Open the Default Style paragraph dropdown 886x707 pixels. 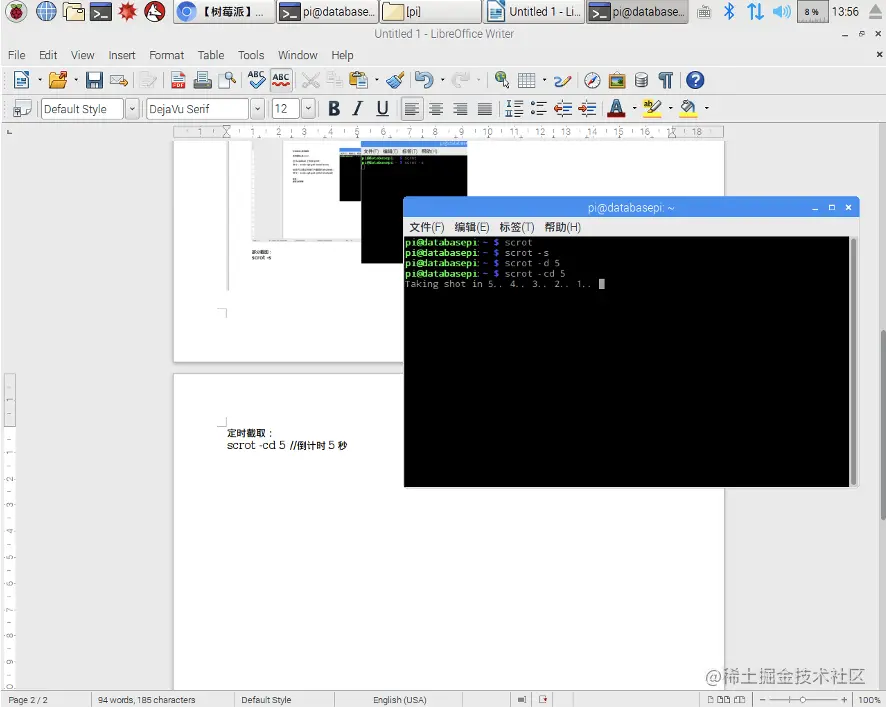point(132,109)
